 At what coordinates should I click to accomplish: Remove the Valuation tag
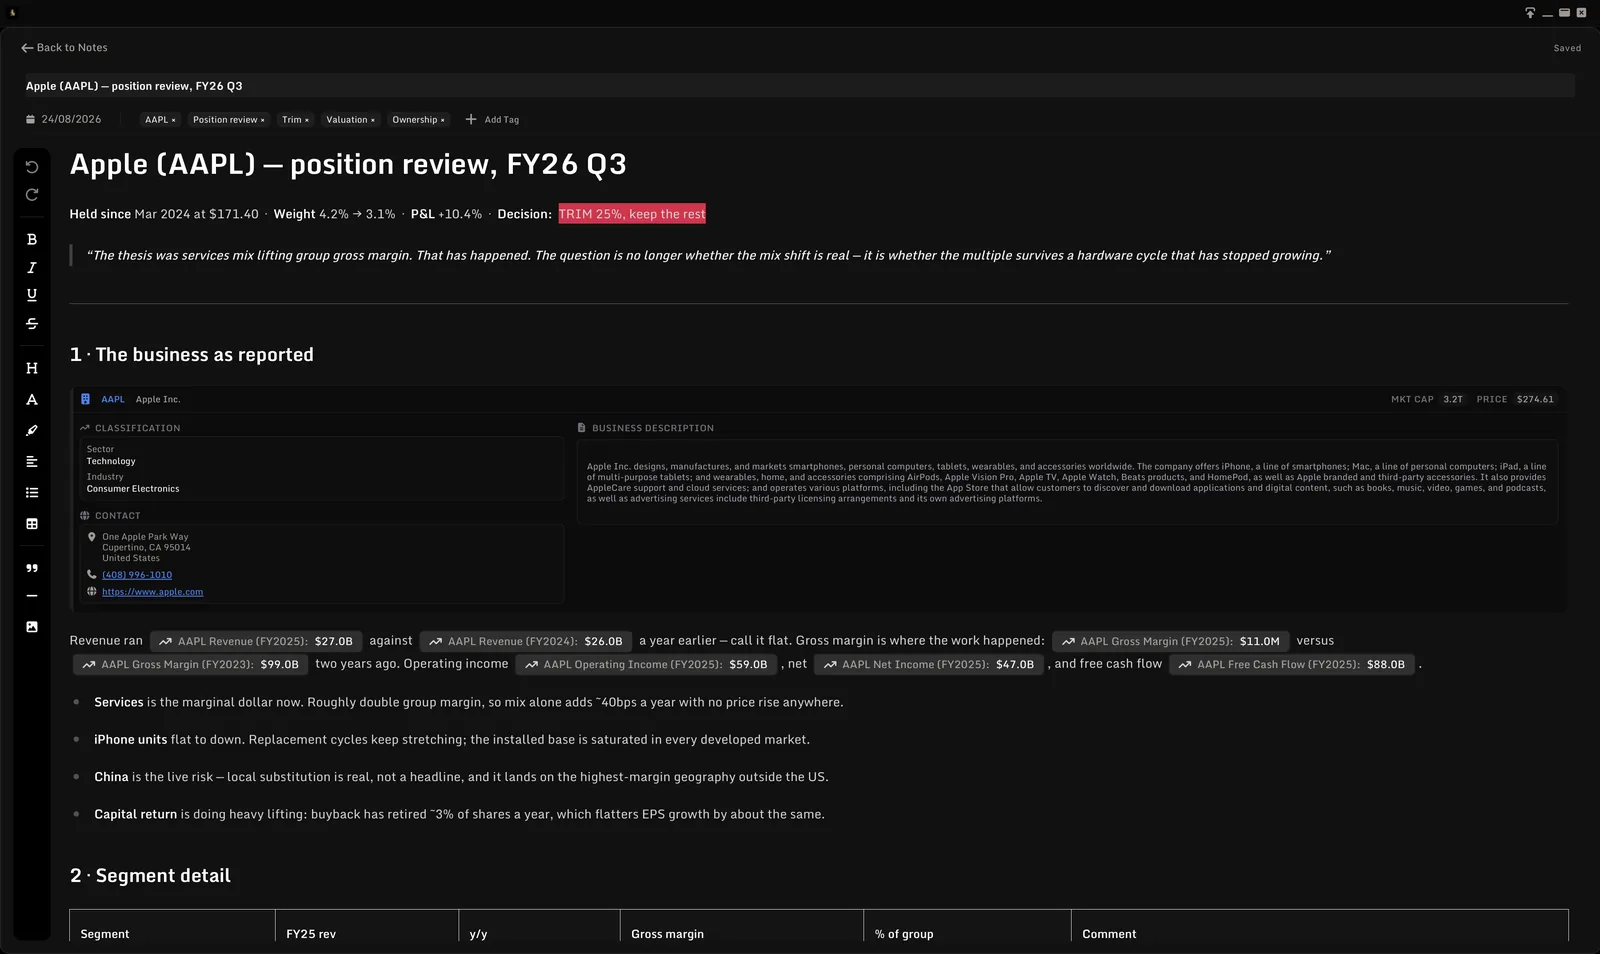point(373,120)
